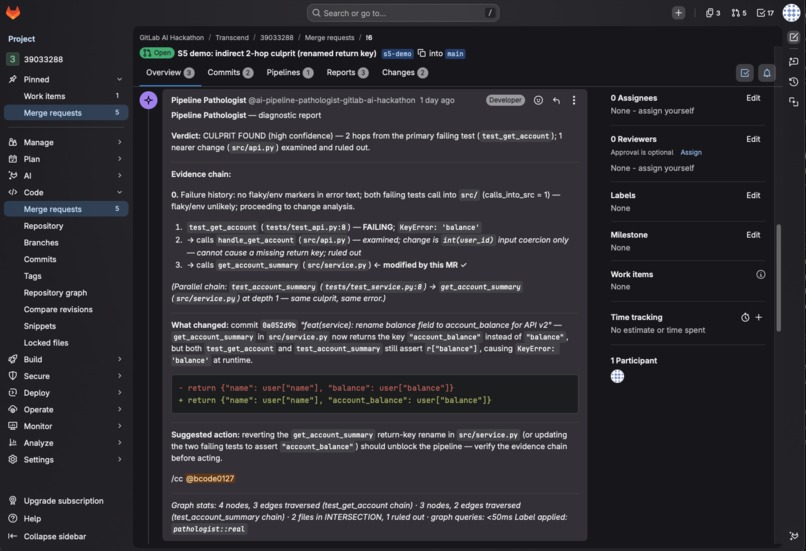Open Help in the sidebar

click(x=66, y=519)
